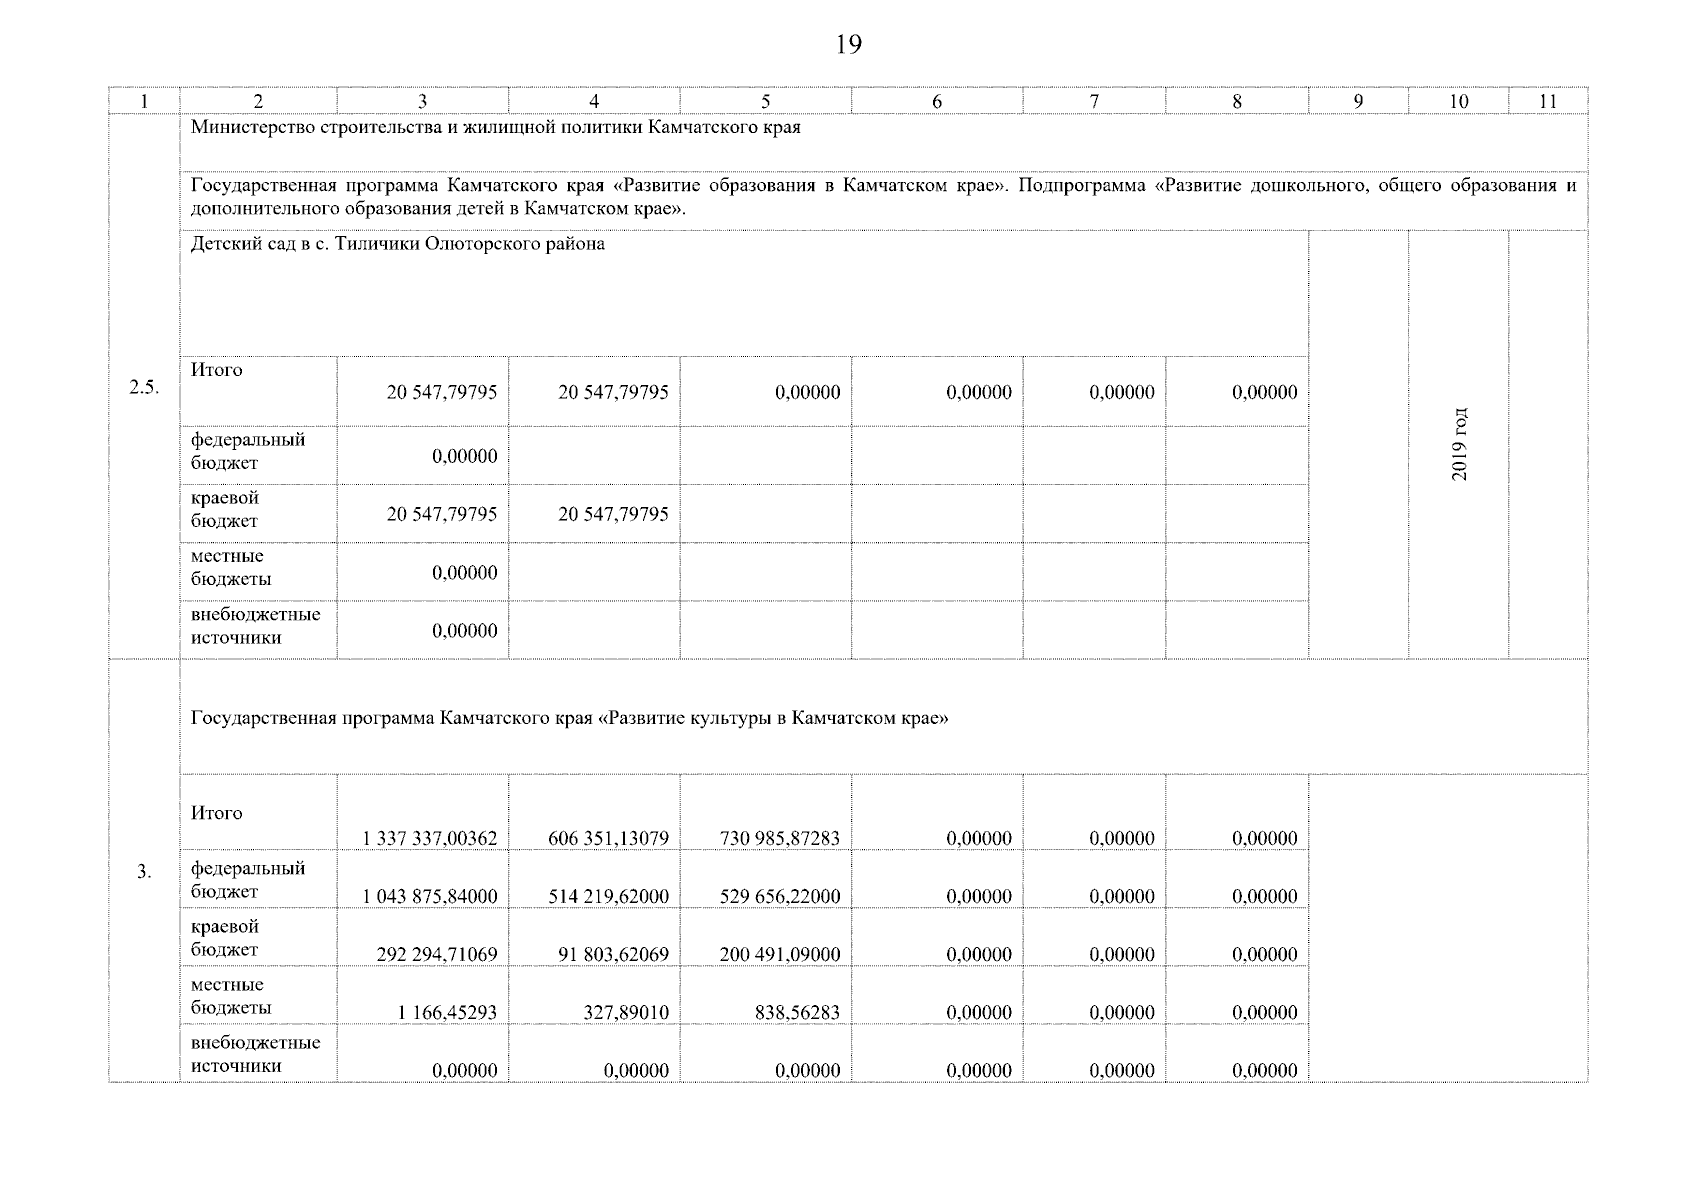Screen dimensions: 1697x1200
Task: Click the value 606 351,13079
Action: pos(608,838)
